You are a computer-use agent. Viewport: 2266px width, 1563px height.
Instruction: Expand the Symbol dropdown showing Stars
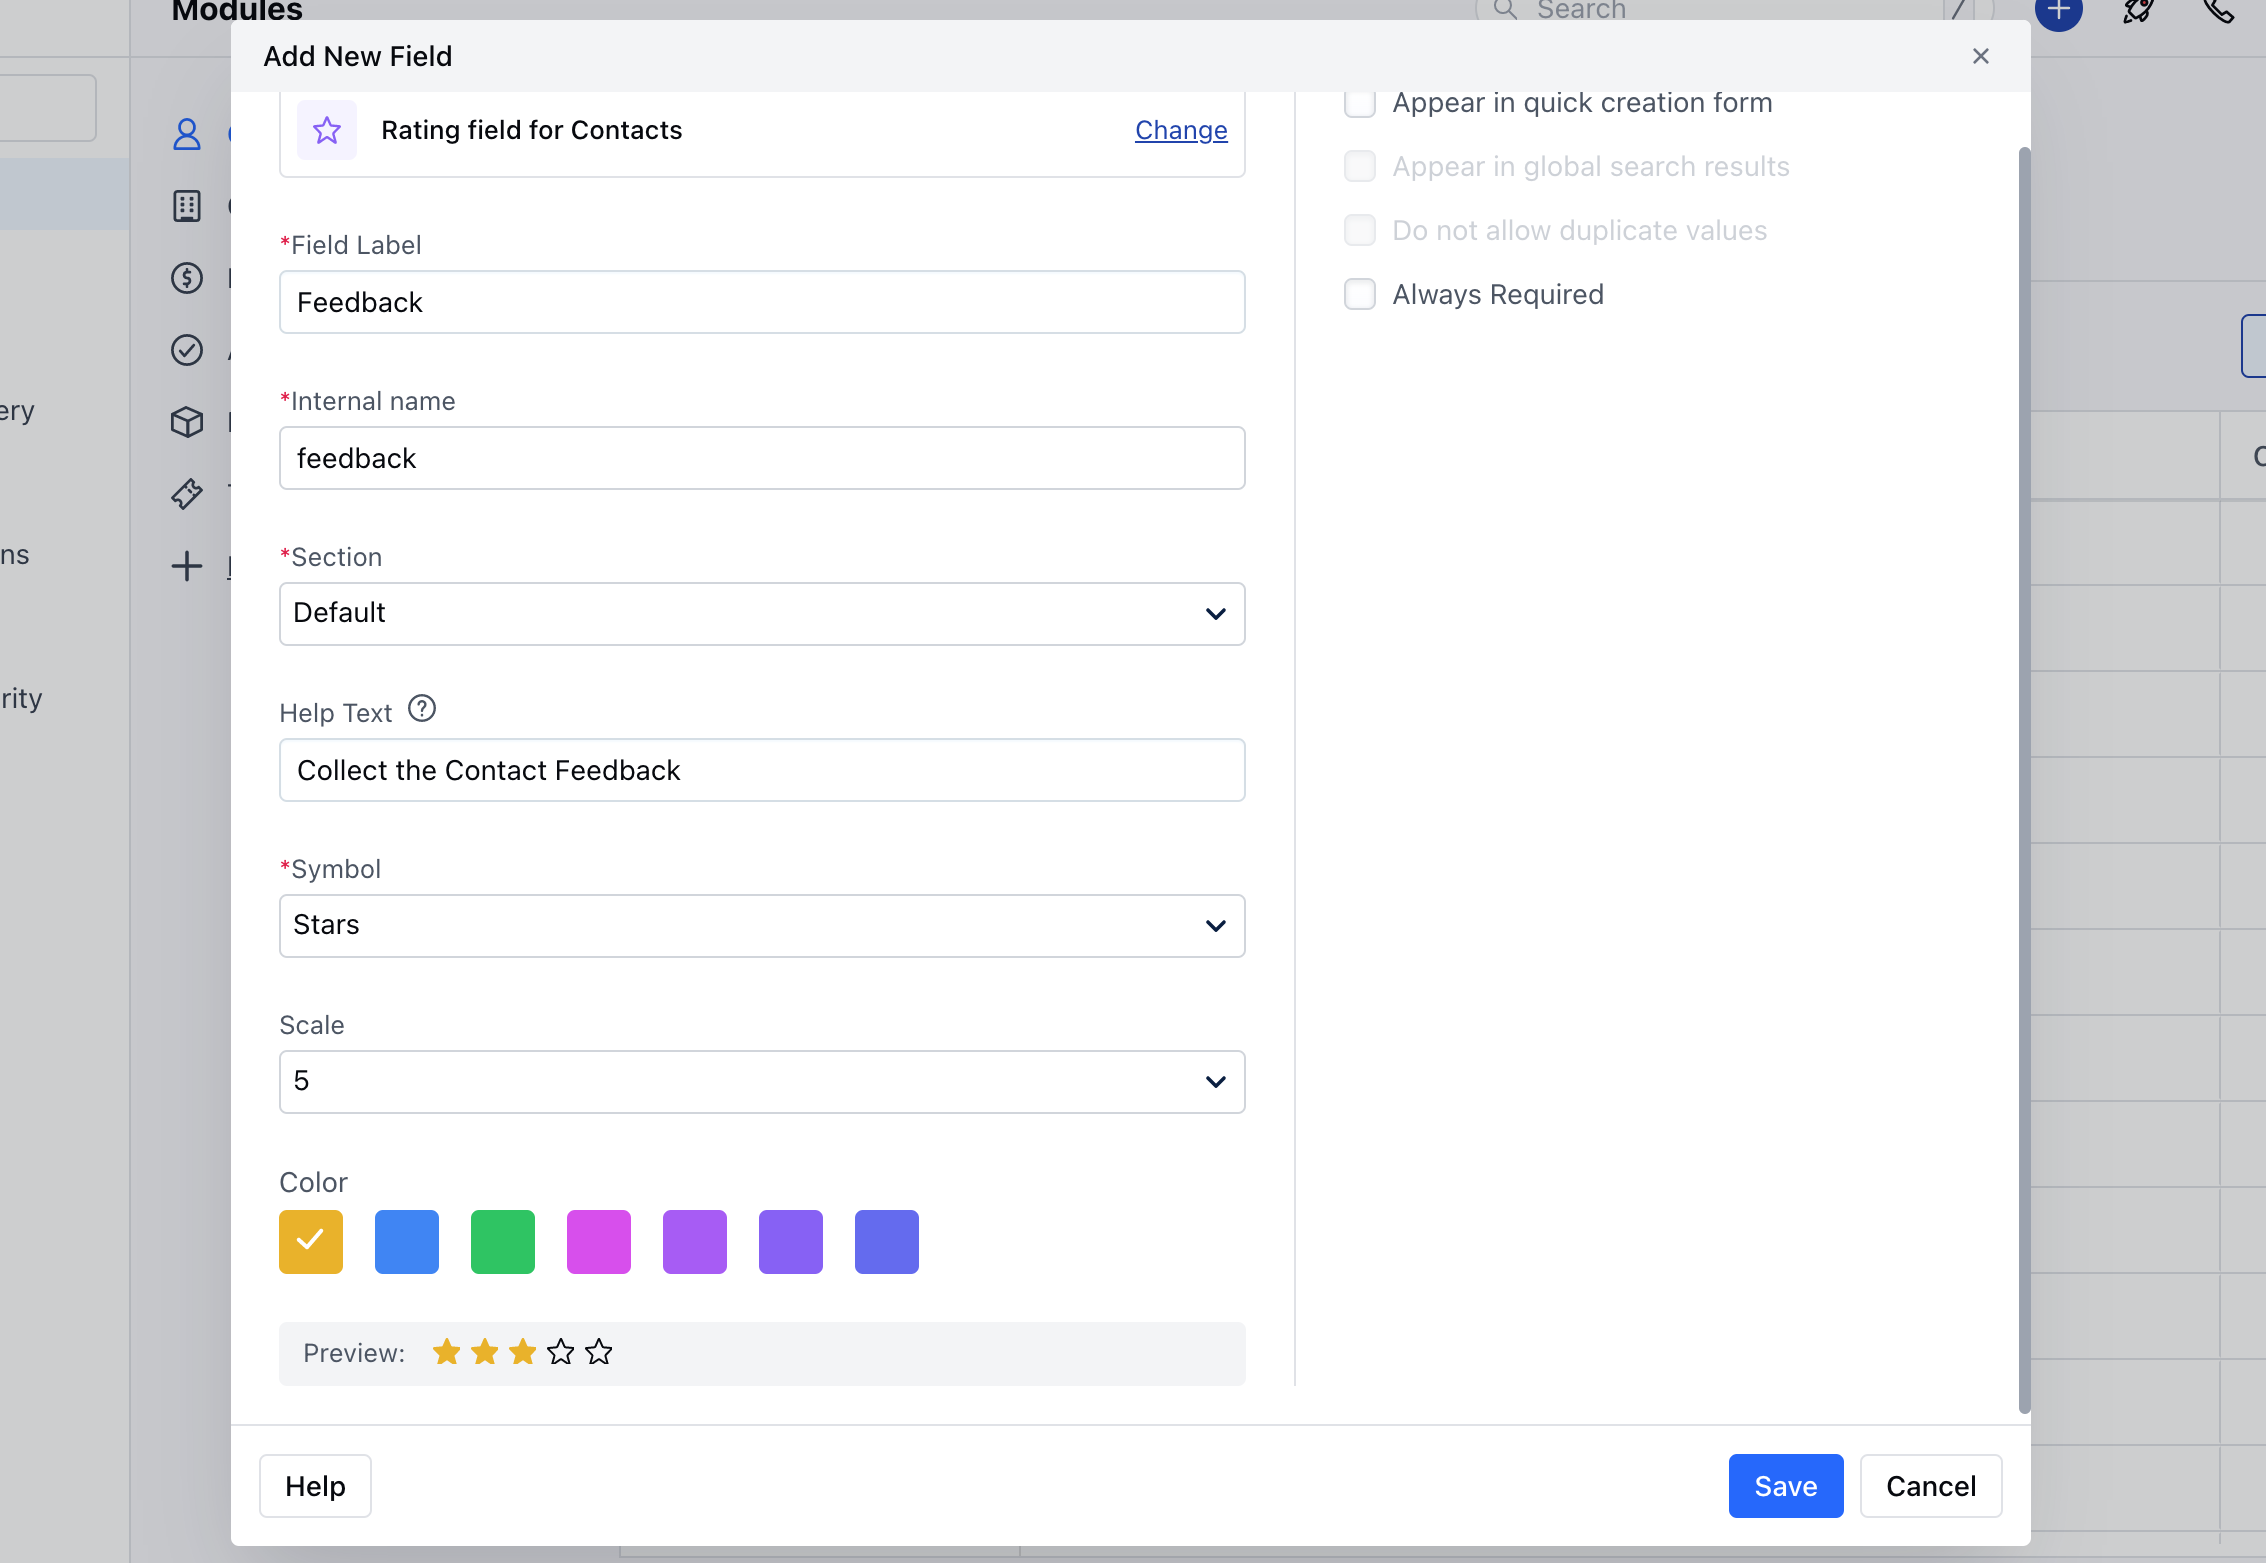pos(761,925)
